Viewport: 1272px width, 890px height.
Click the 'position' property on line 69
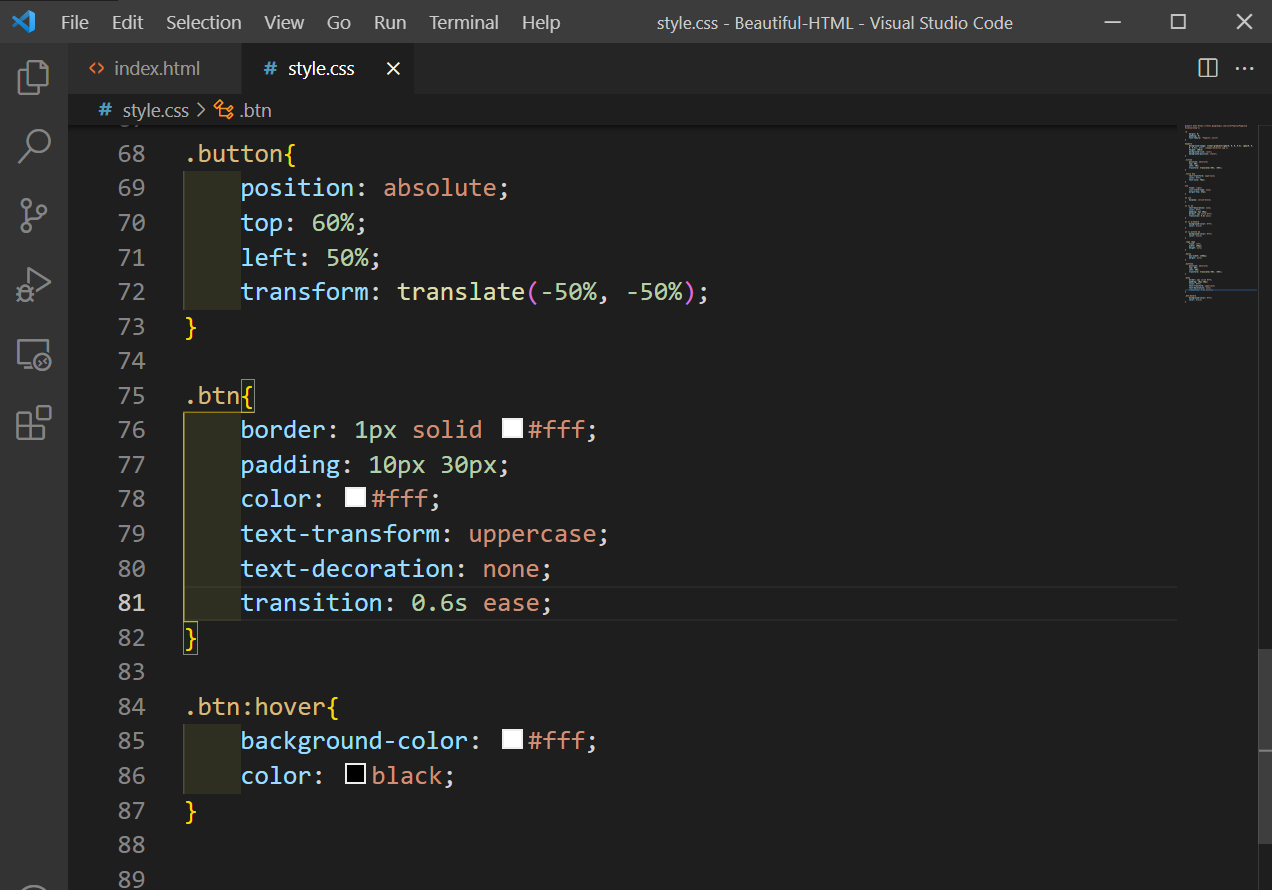298,188
